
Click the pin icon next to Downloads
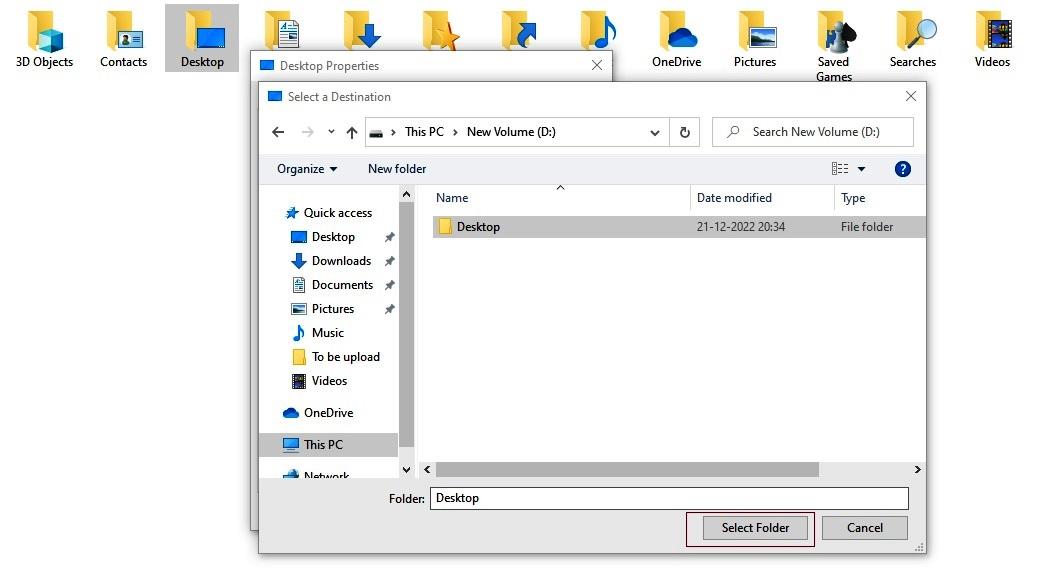coord(390,261)
